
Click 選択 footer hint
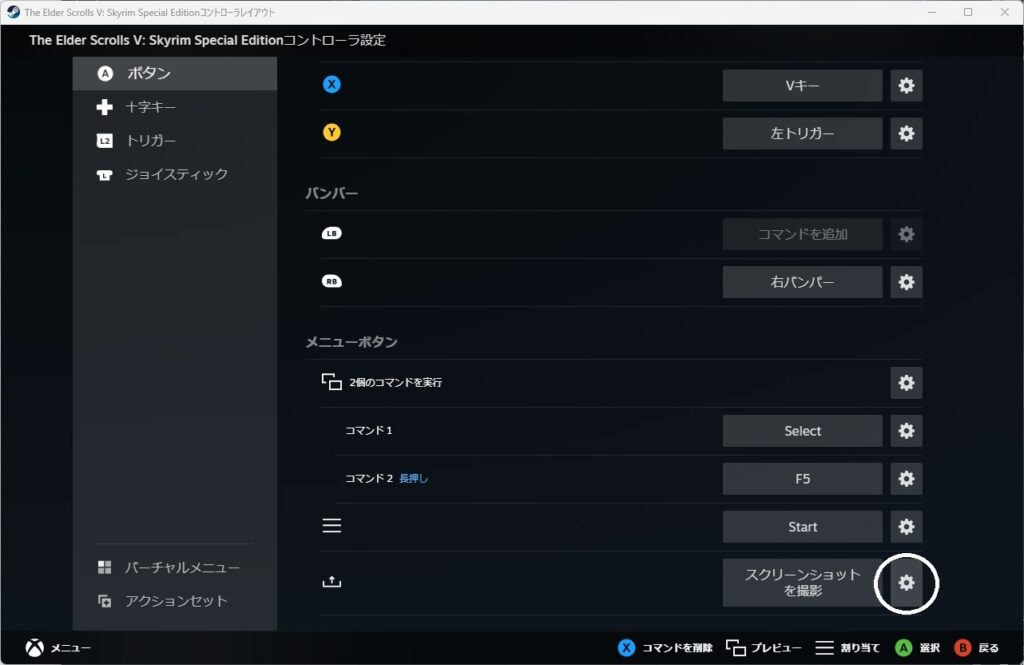[x=917, y=647]
